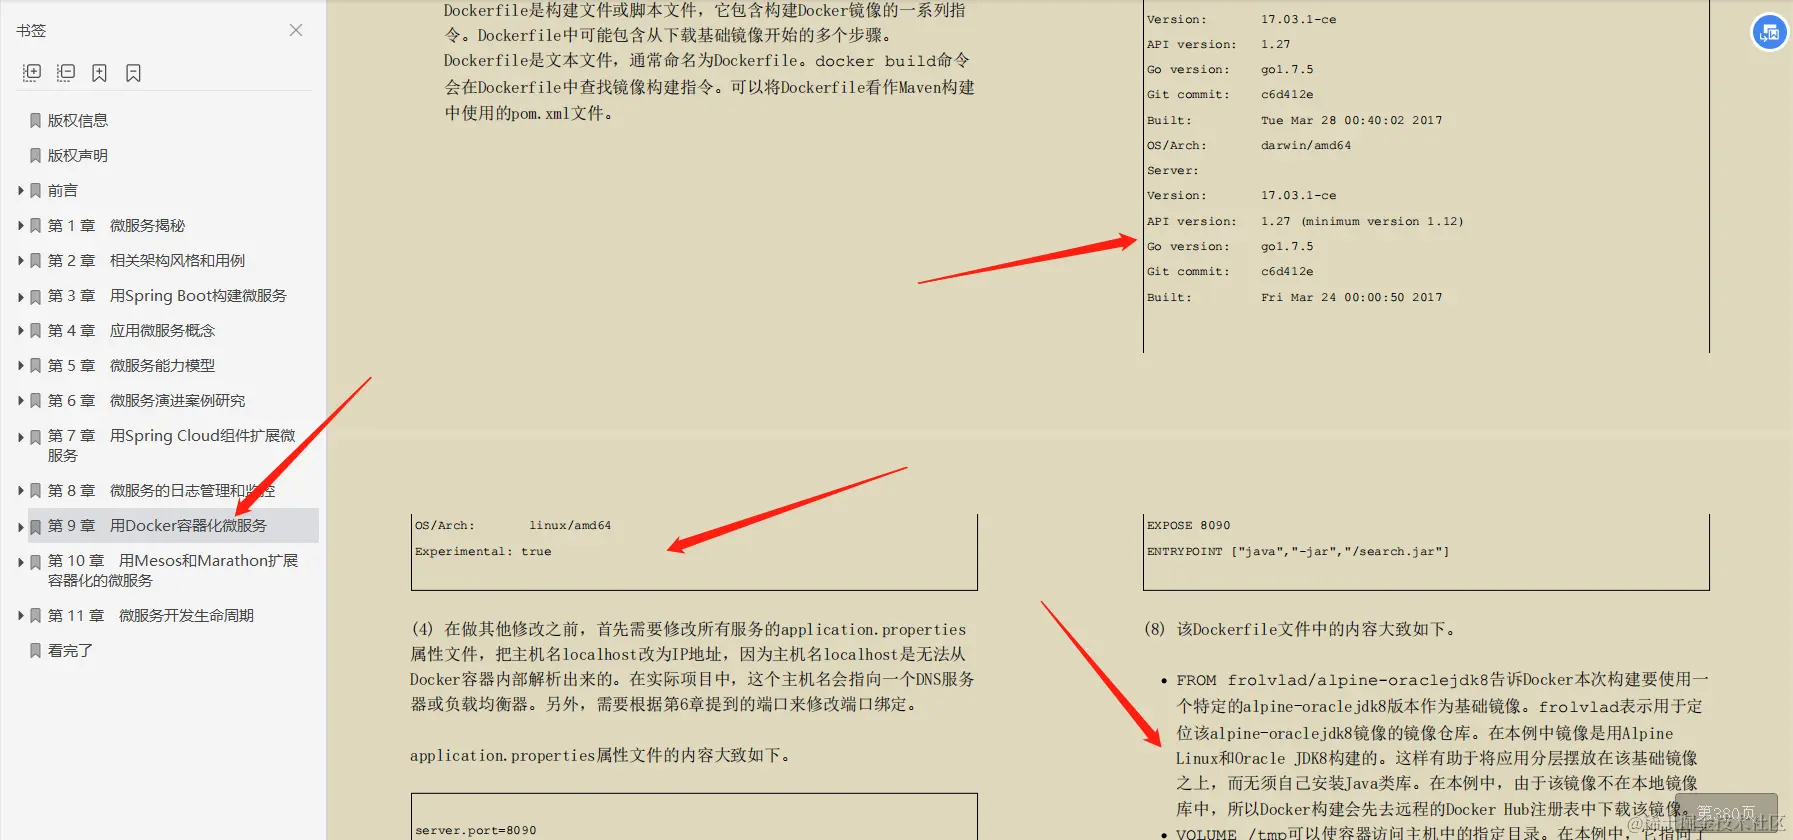1793x840 pixels.
Task: Click the Built: Fri Mar 24 line
Action: point(1295,297)
